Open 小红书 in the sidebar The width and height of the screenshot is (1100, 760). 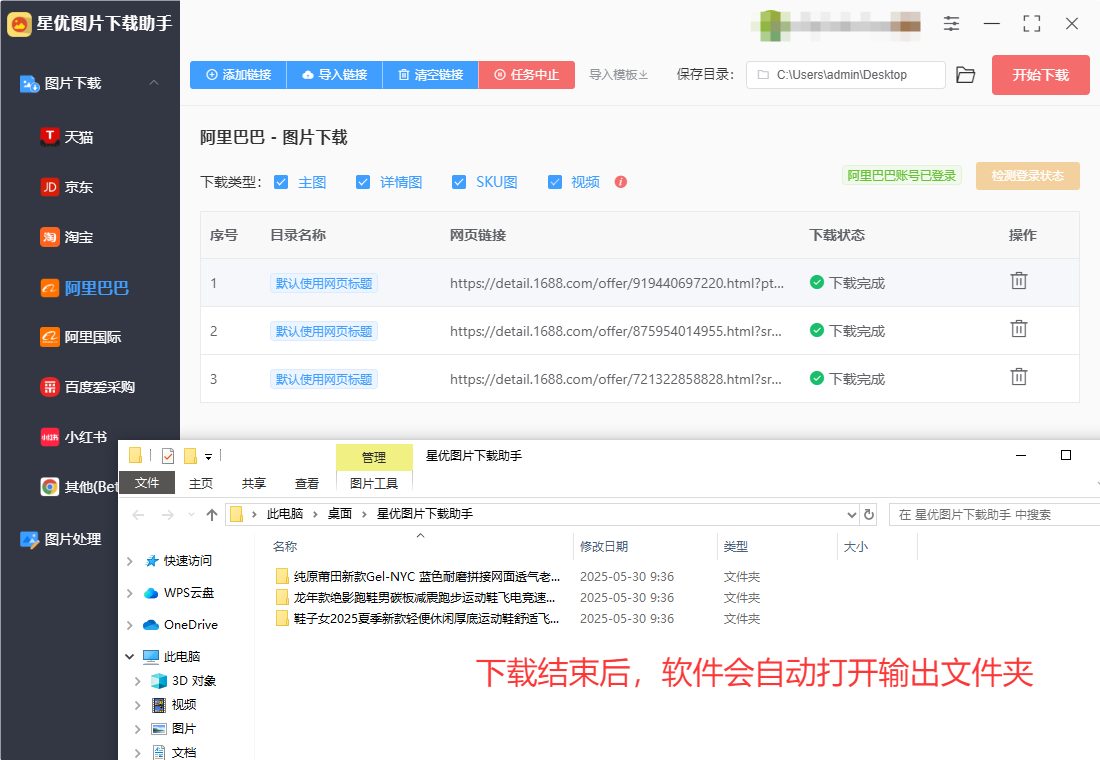(x=74, y=437)
